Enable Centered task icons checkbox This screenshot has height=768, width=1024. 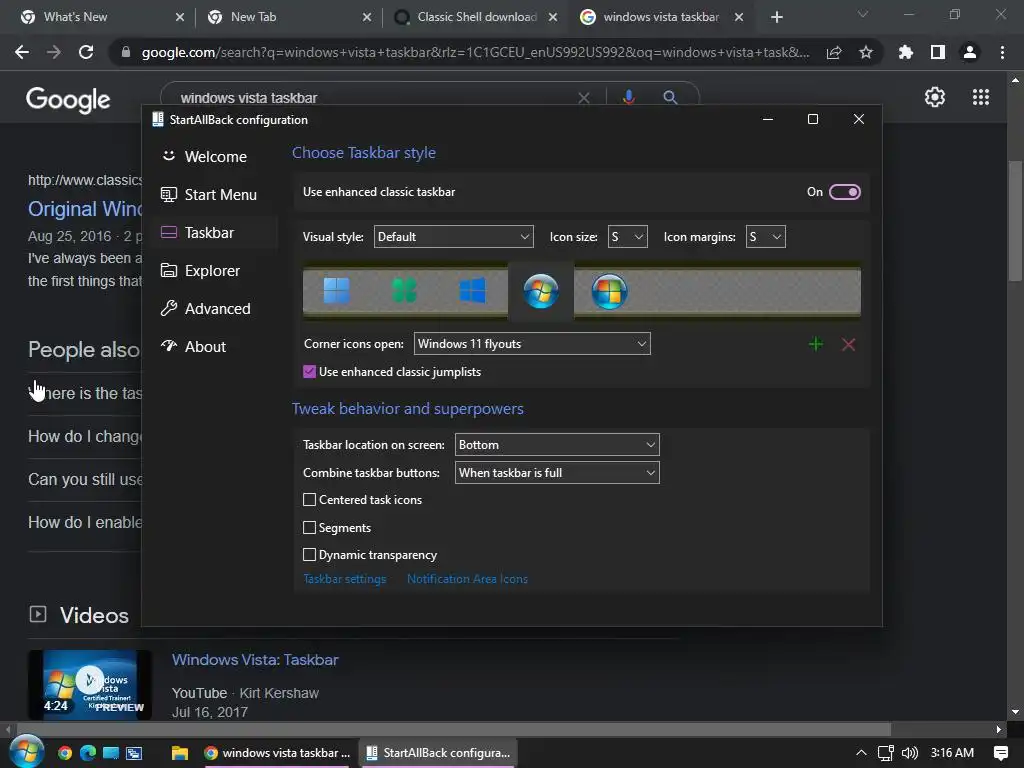pyautogui.click(x=310, y=500)
